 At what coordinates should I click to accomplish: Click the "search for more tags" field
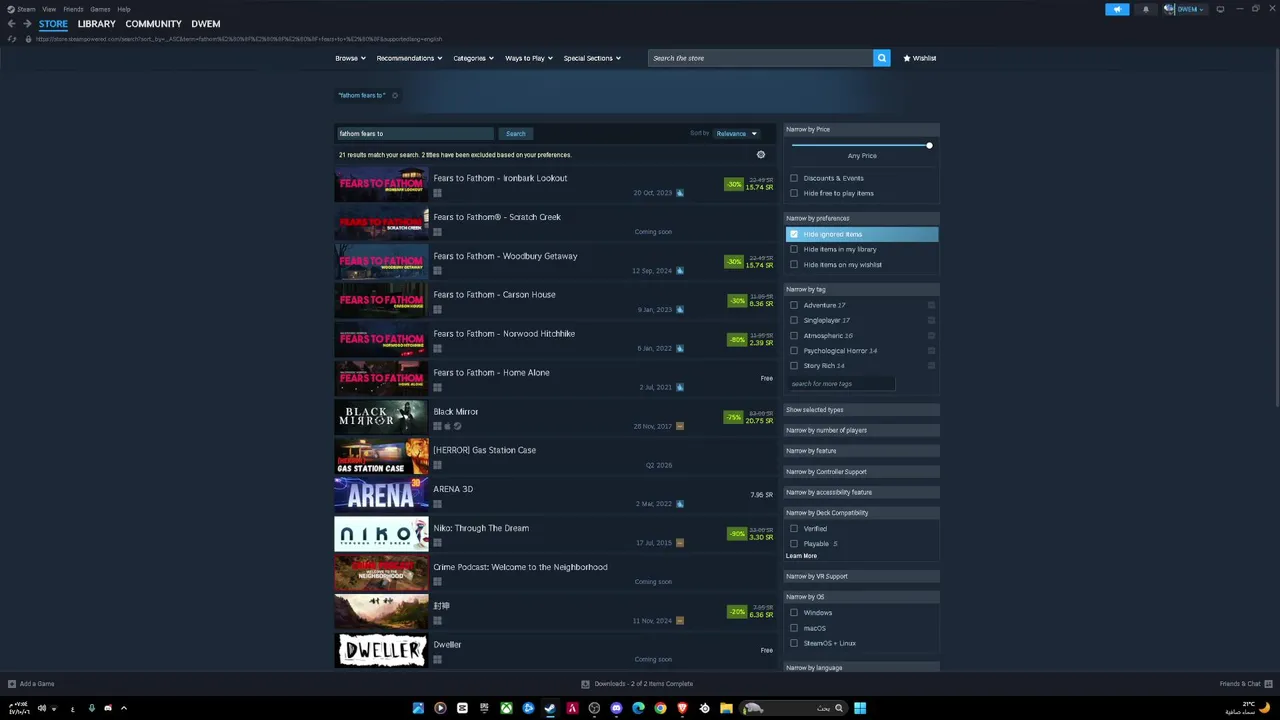[x=840, y=384]
